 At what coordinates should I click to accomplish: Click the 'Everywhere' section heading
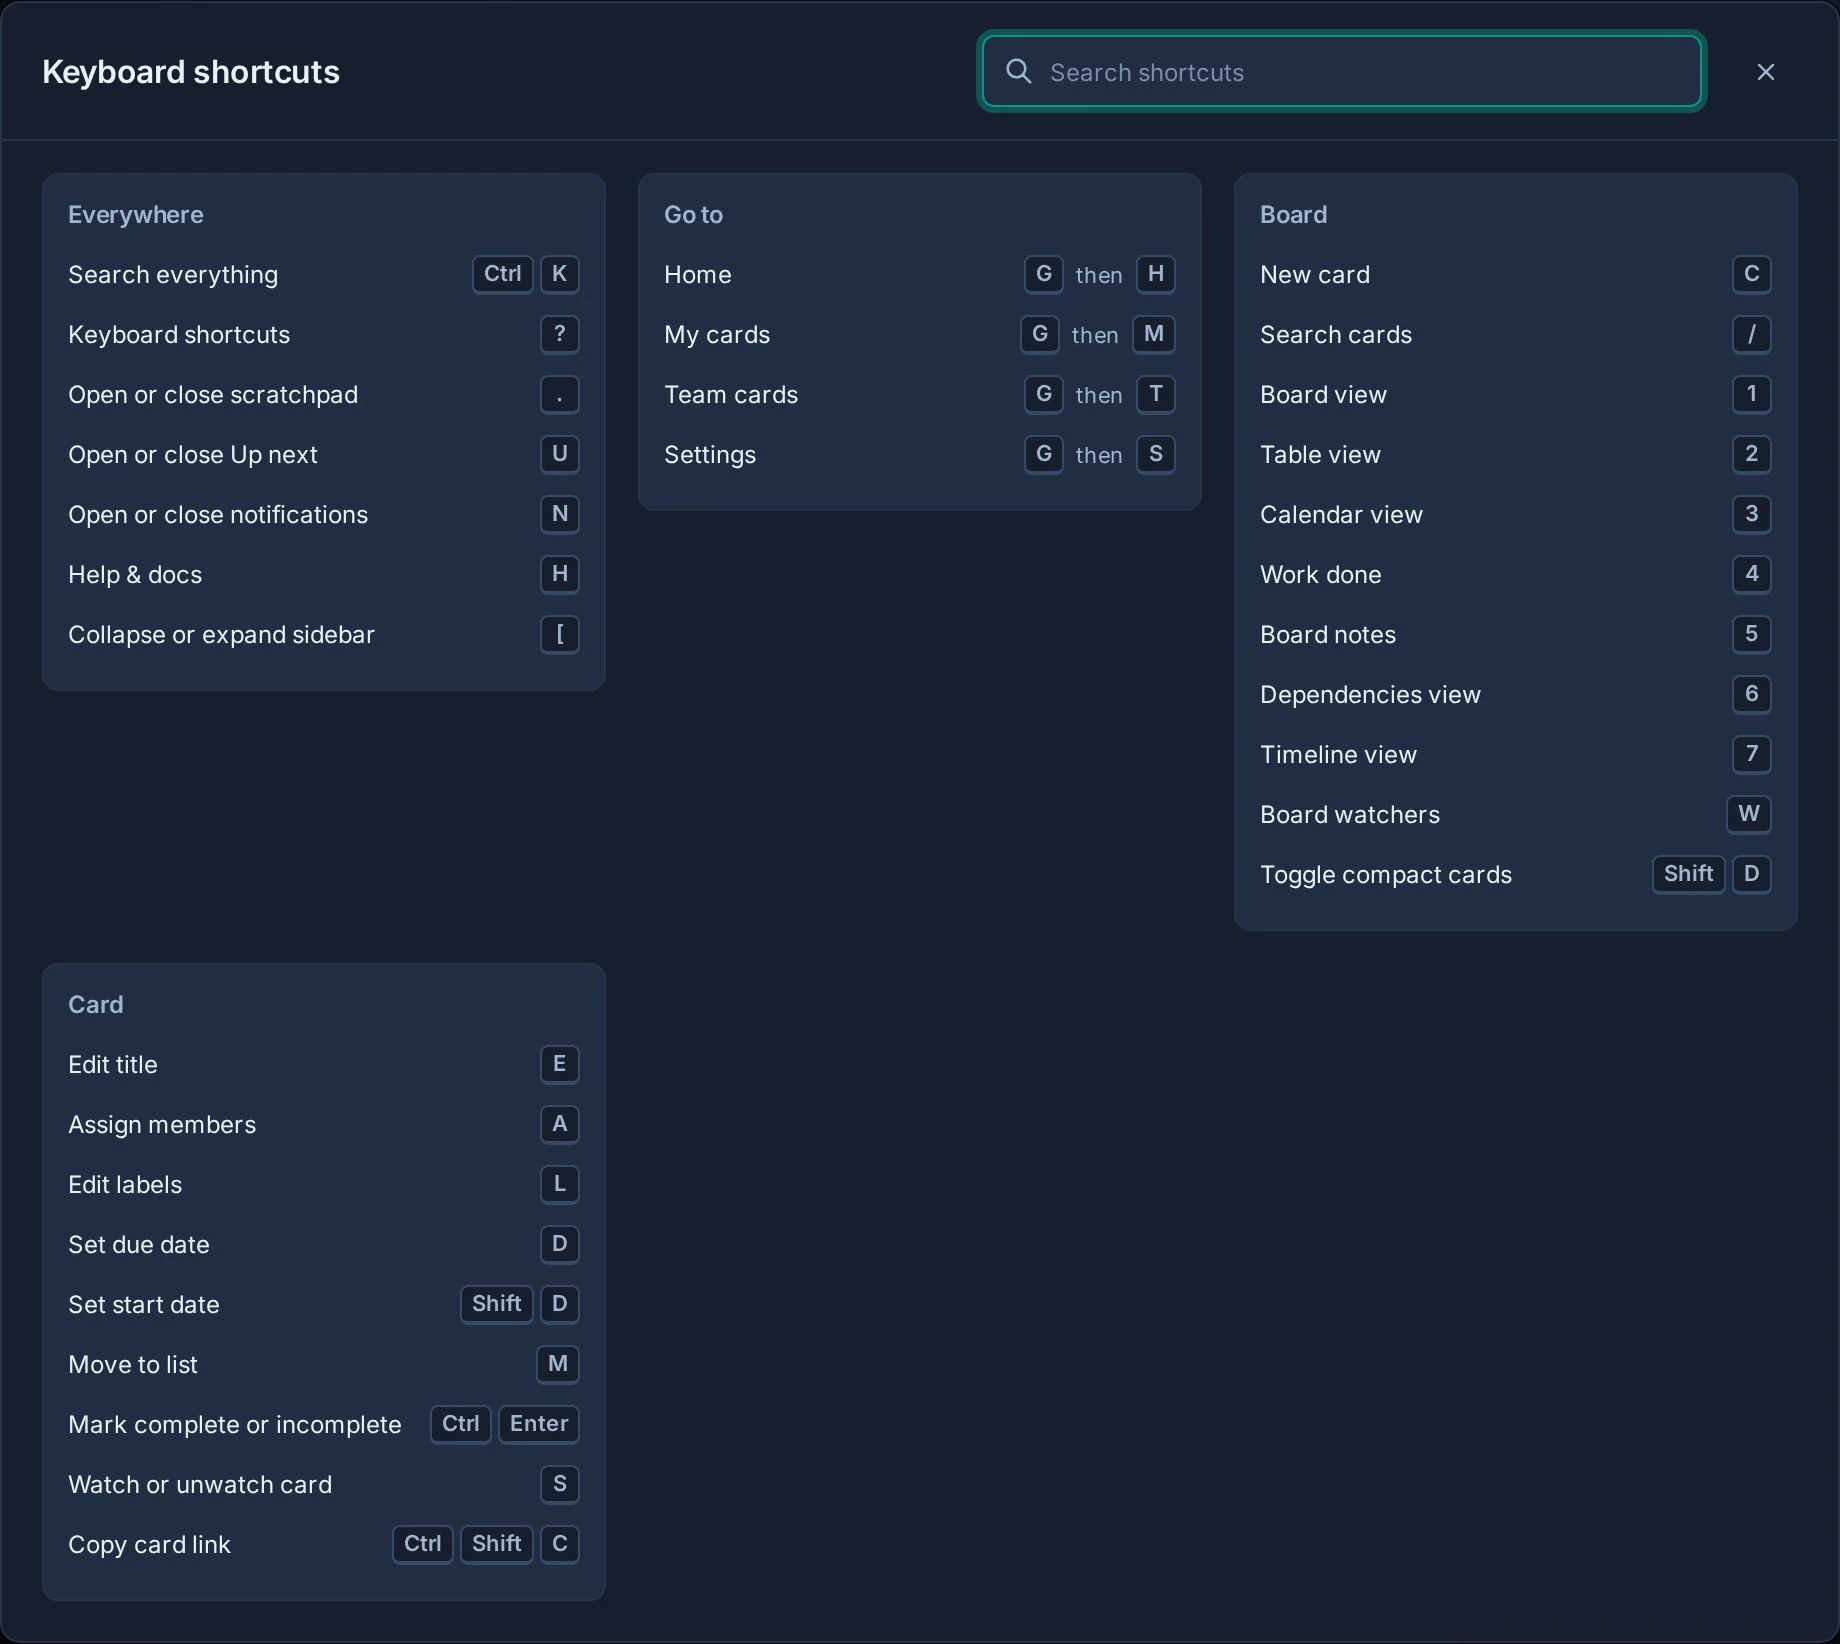[135, 214]
